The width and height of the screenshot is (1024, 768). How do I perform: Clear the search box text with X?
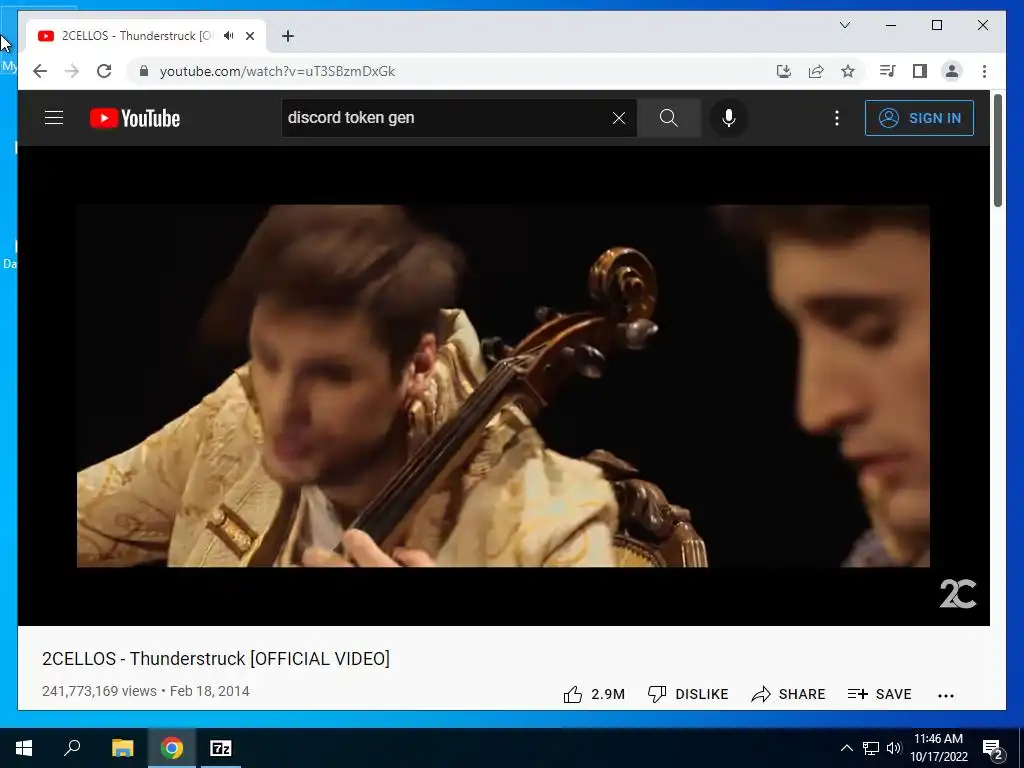(618, 118)
